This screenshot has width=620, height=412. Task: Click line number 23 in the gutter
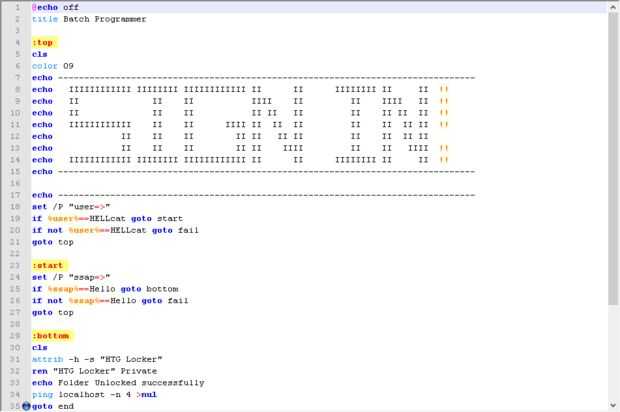pyautogui.click(x=15, y=266)
